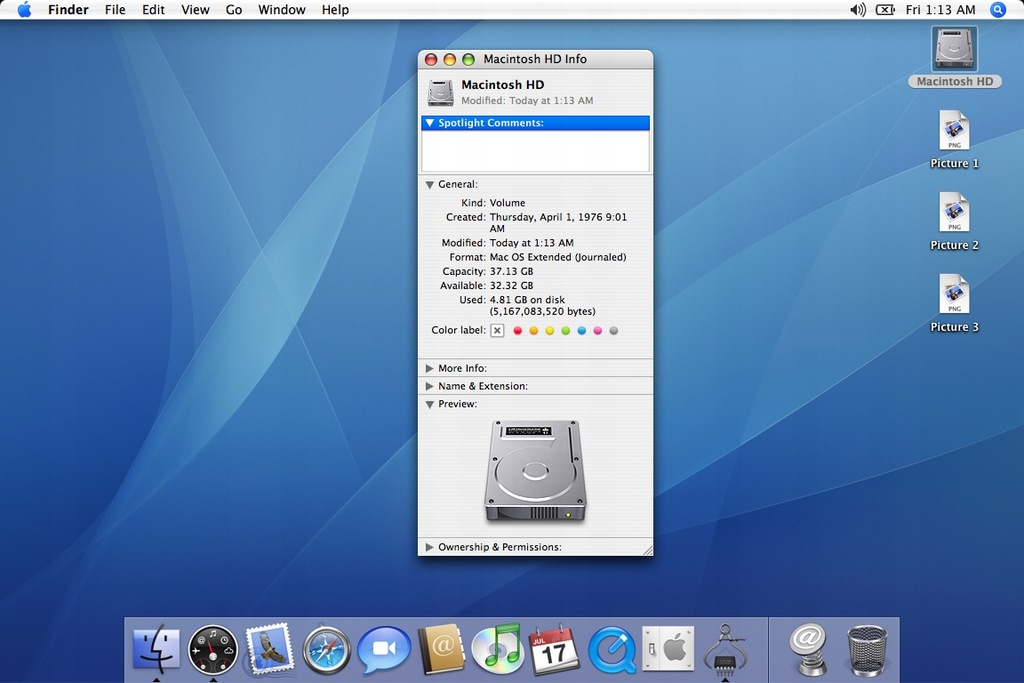Screen dimensions: 1024x683
Task: Launch iTunes from the Dock
Action: click(x=498, y=648)
